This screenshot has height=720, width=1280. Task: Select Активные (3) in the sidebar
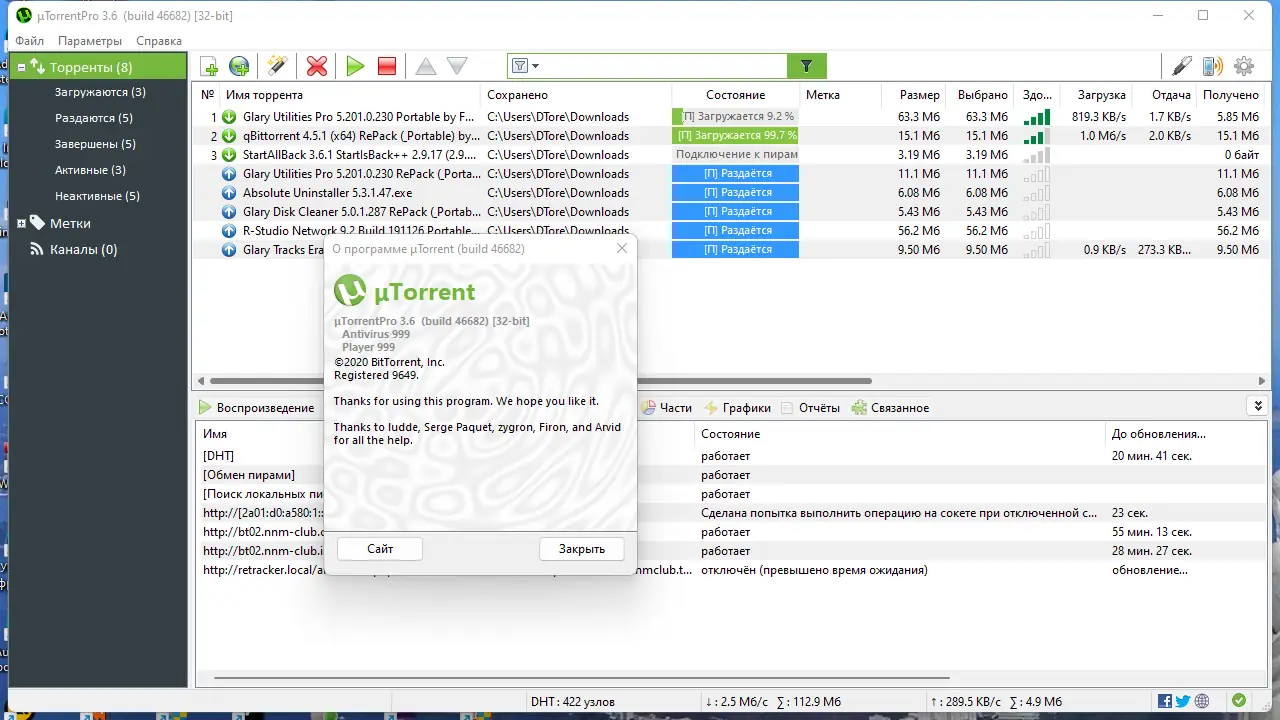90,170
